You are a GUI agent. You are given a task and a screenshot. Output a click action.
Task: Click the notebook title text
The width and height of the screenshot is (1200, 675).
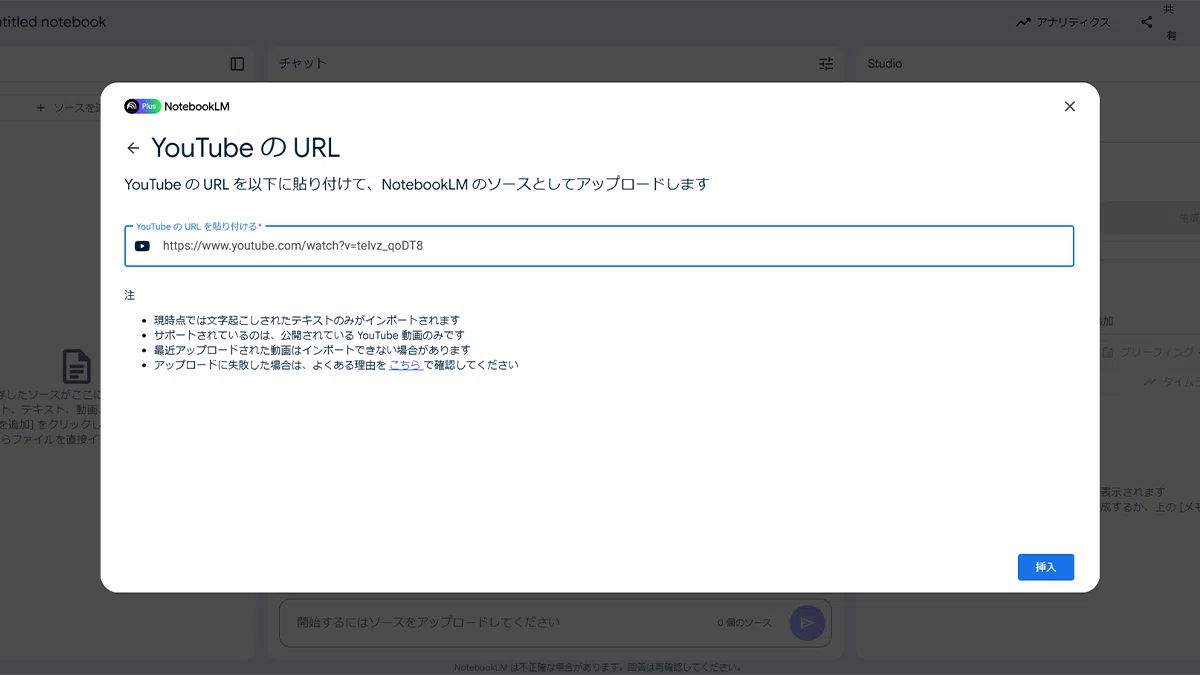click(x=53, y=22)
